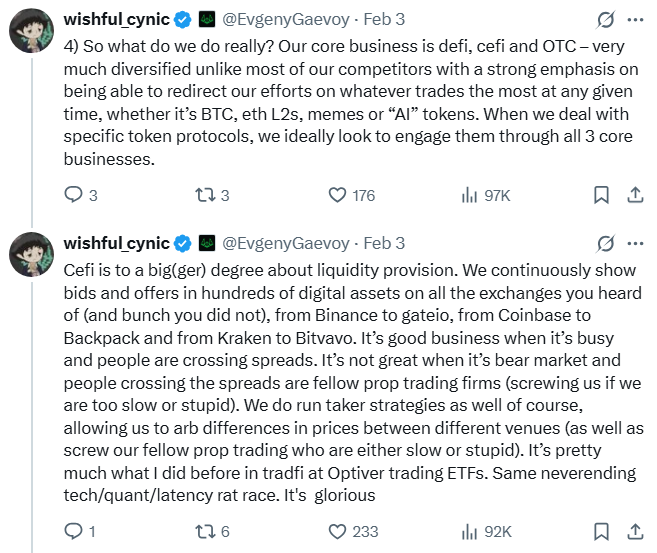
Task: Bookmark the Cefi liquidity tweet
Action: click(599, 532)
